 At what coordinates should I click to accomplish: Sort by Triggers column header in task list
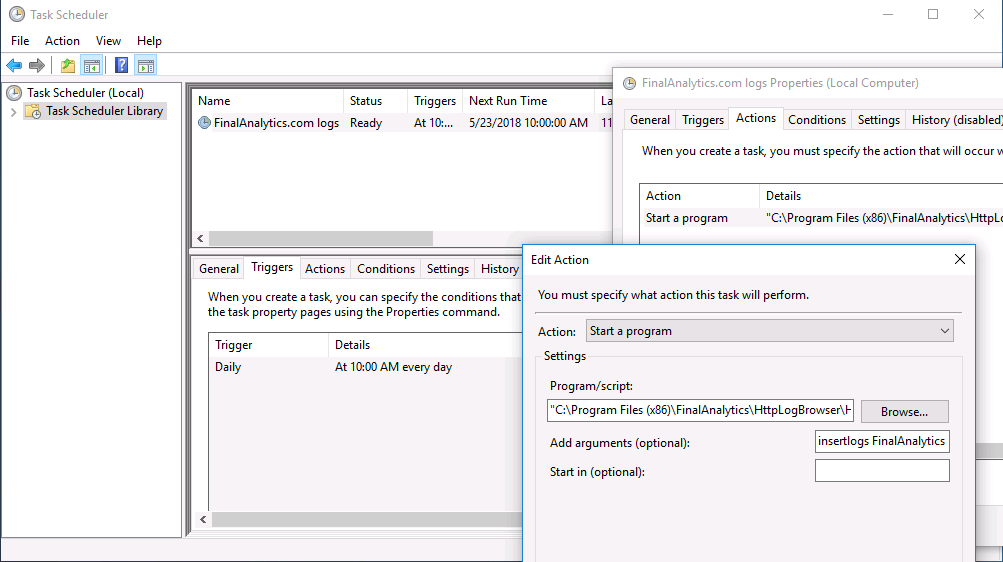435,101
